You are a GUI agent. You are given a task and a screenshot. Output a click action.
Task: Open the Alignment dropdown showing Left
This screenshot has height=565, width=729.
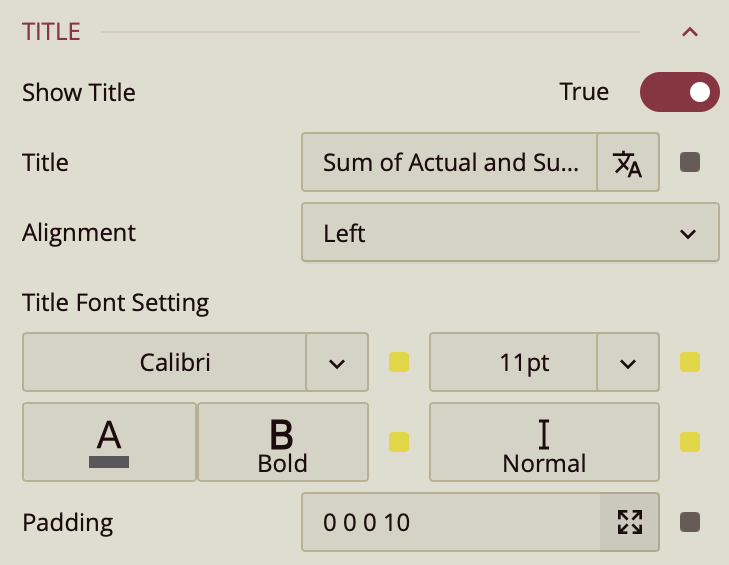point(509,233)
